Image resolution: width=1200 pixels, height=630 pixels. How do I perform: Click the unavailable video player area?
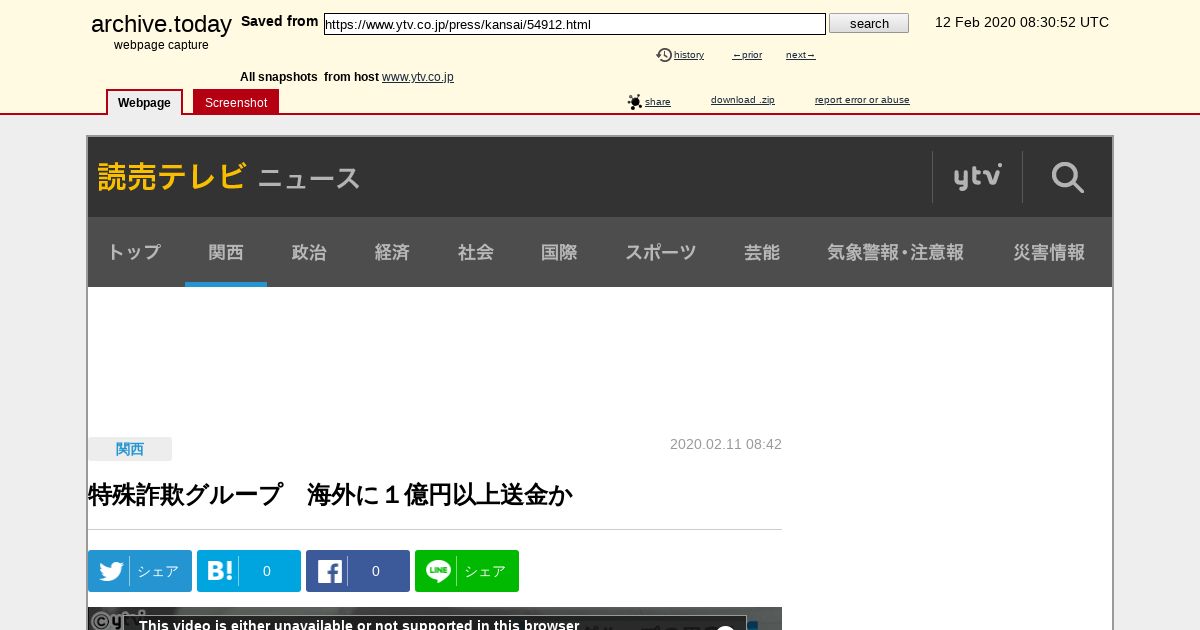point(435,619)
